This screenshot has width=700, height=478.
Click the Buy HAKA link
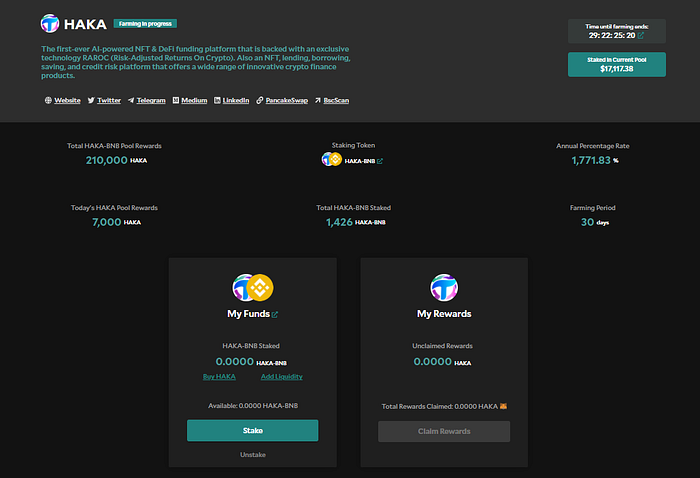coord(219,376)
